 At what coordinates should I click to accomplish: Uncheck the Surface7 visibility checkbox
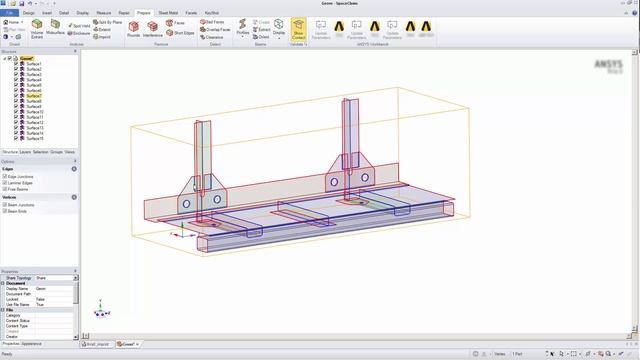point(16,96)
